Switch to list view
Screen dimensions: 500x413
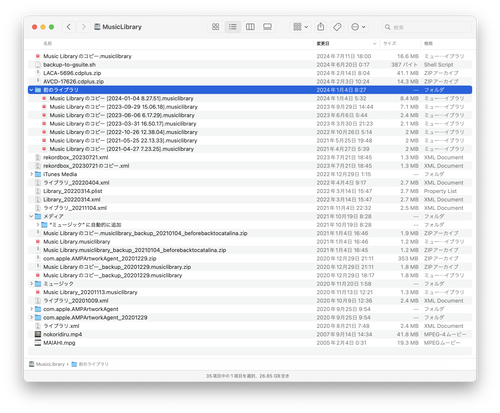pos(233,27)
